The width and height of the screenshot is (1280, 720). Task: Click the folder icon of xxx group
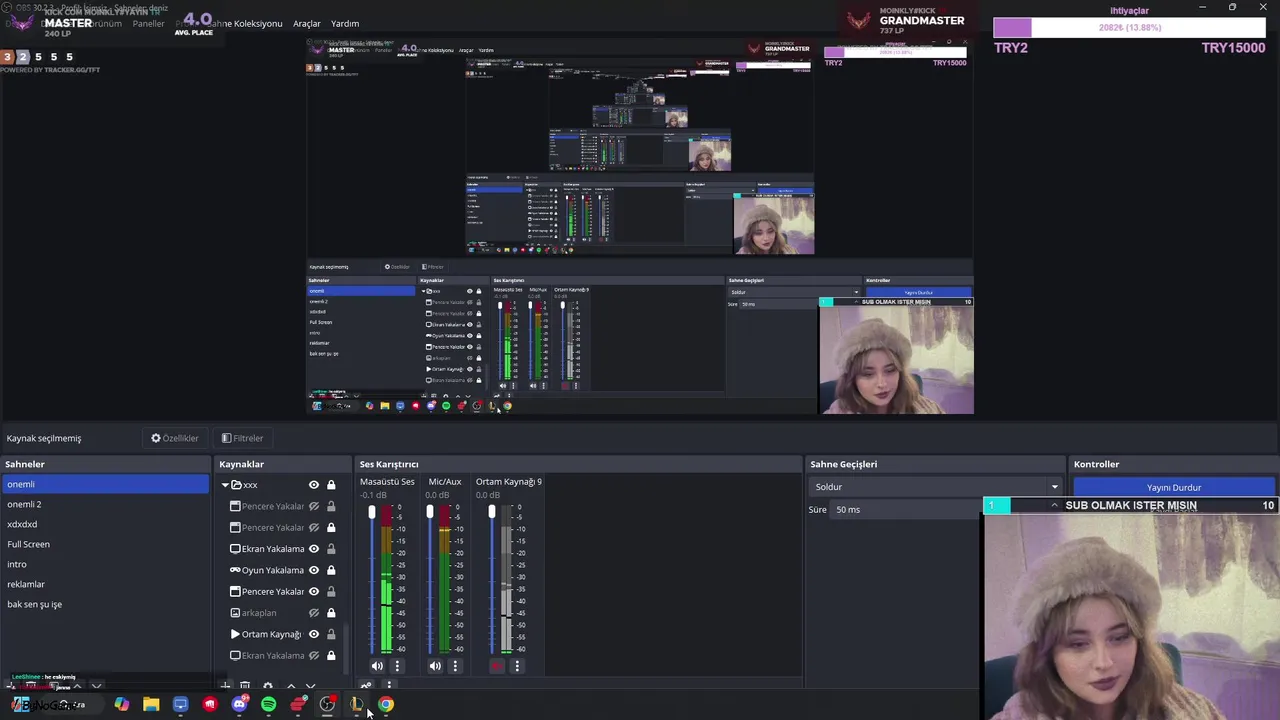(236, 485)
